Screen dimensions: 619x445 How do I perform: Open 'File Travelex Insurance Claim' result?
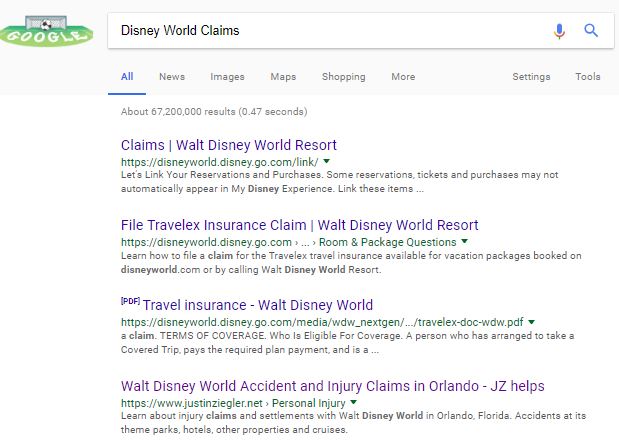pos(300,225)
